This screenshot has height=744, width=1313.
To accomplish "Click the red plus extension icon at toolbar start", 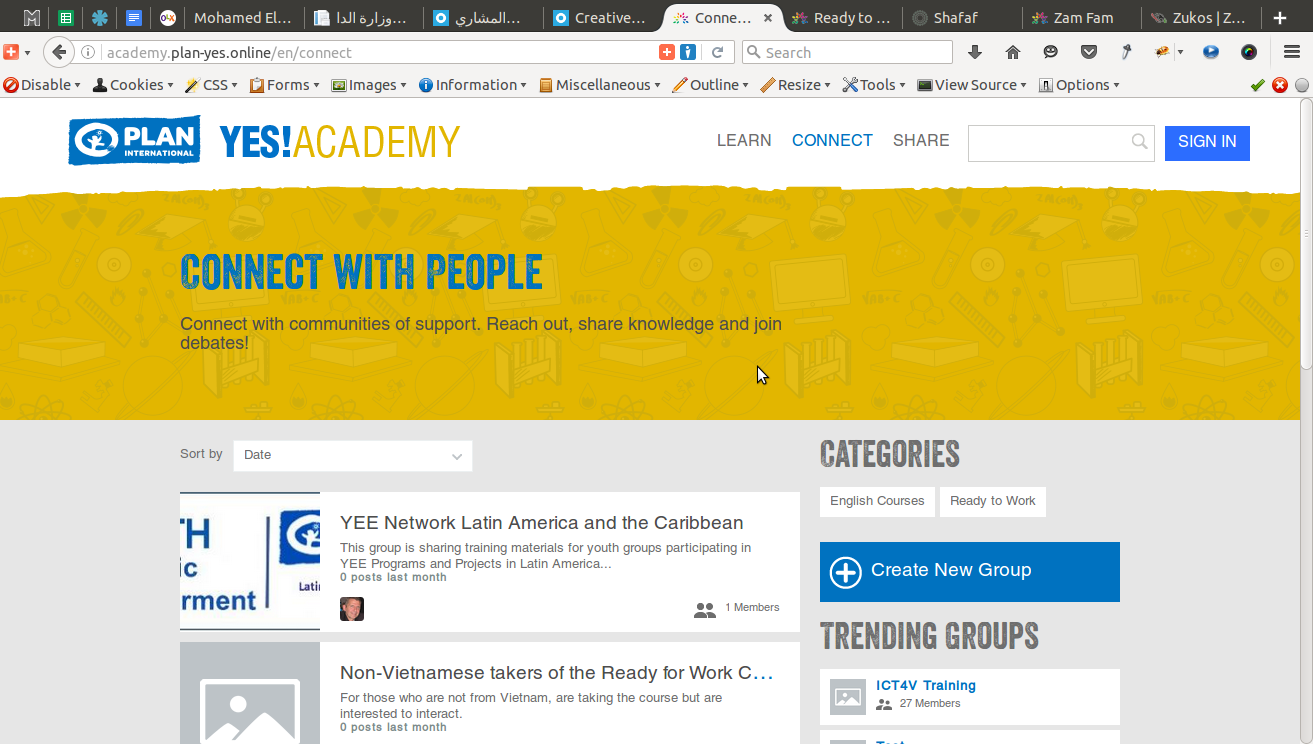I will point(12,52).
